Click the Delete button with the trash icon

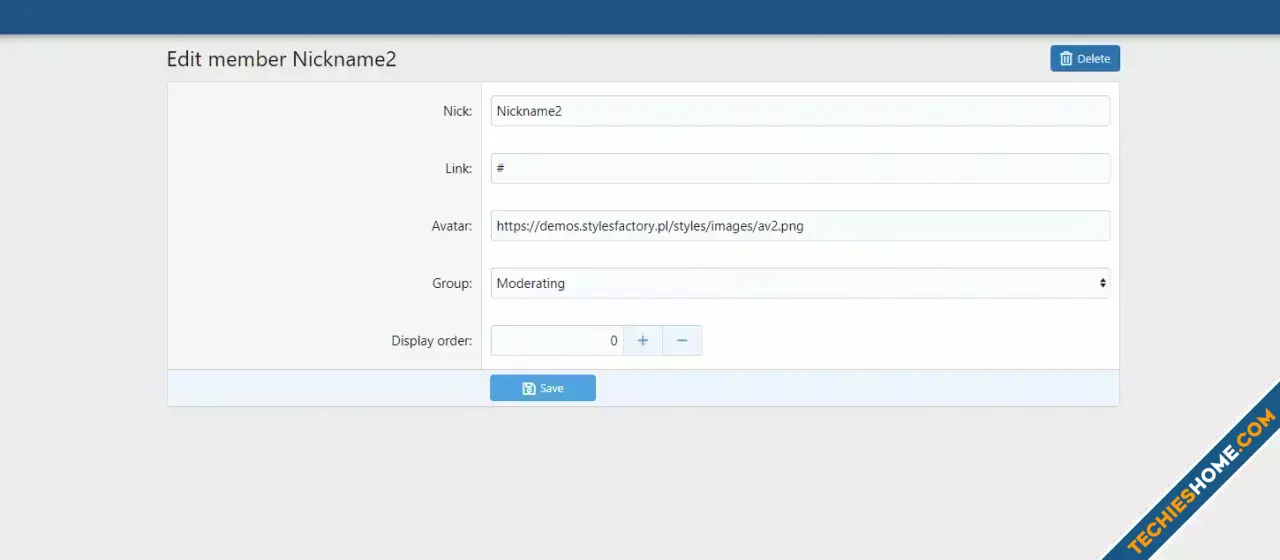coord(1085,58)
